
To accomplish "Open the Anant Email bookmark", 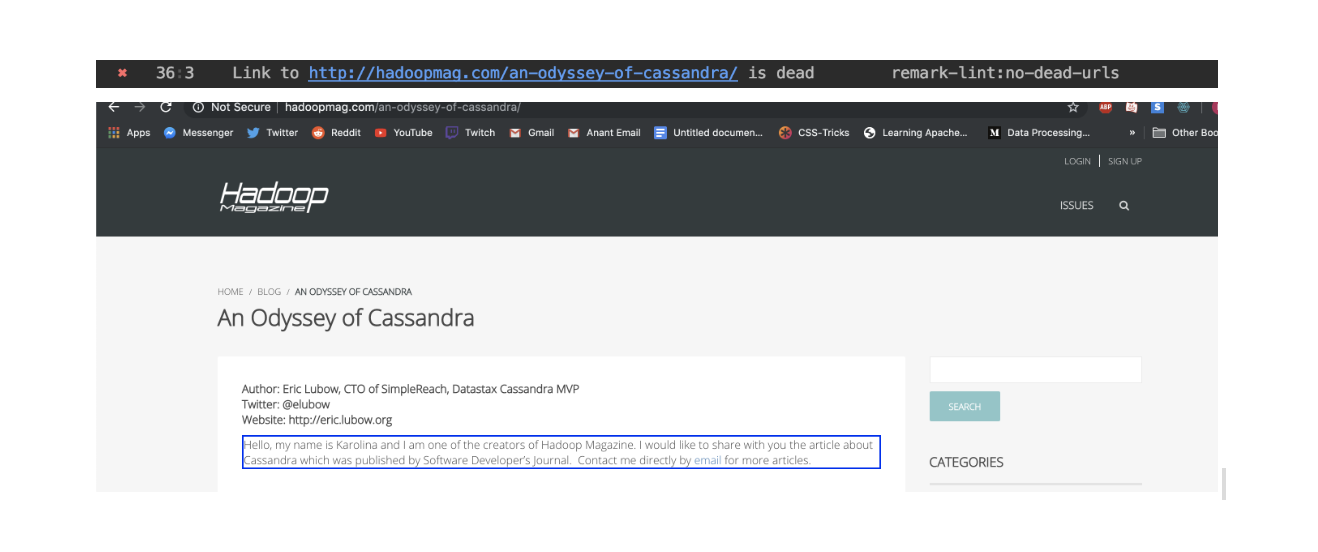I will [x=604, y=132].
